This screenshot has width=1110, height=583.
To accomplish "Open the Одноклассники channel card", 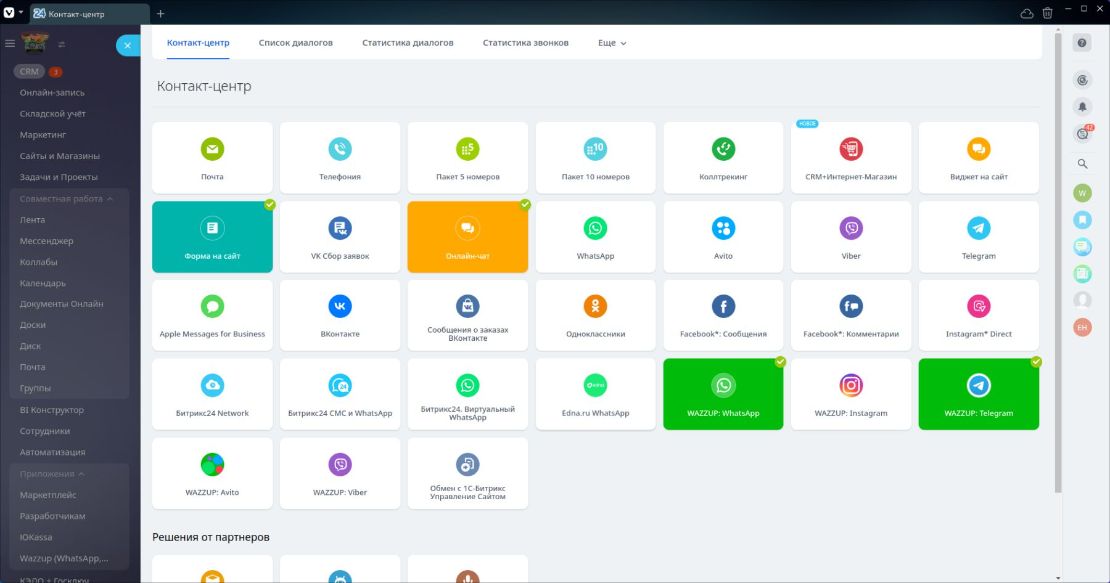I will 595,316.
